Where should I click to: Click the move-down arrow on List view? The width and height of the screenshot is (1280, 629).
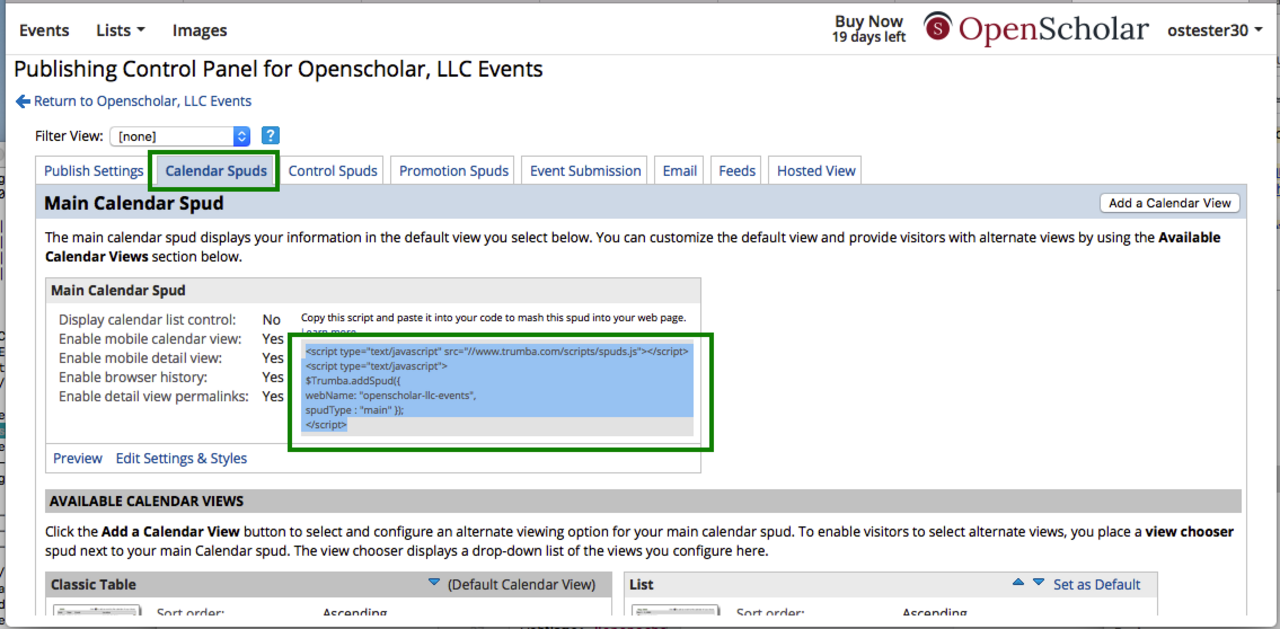coord(1038,583)
